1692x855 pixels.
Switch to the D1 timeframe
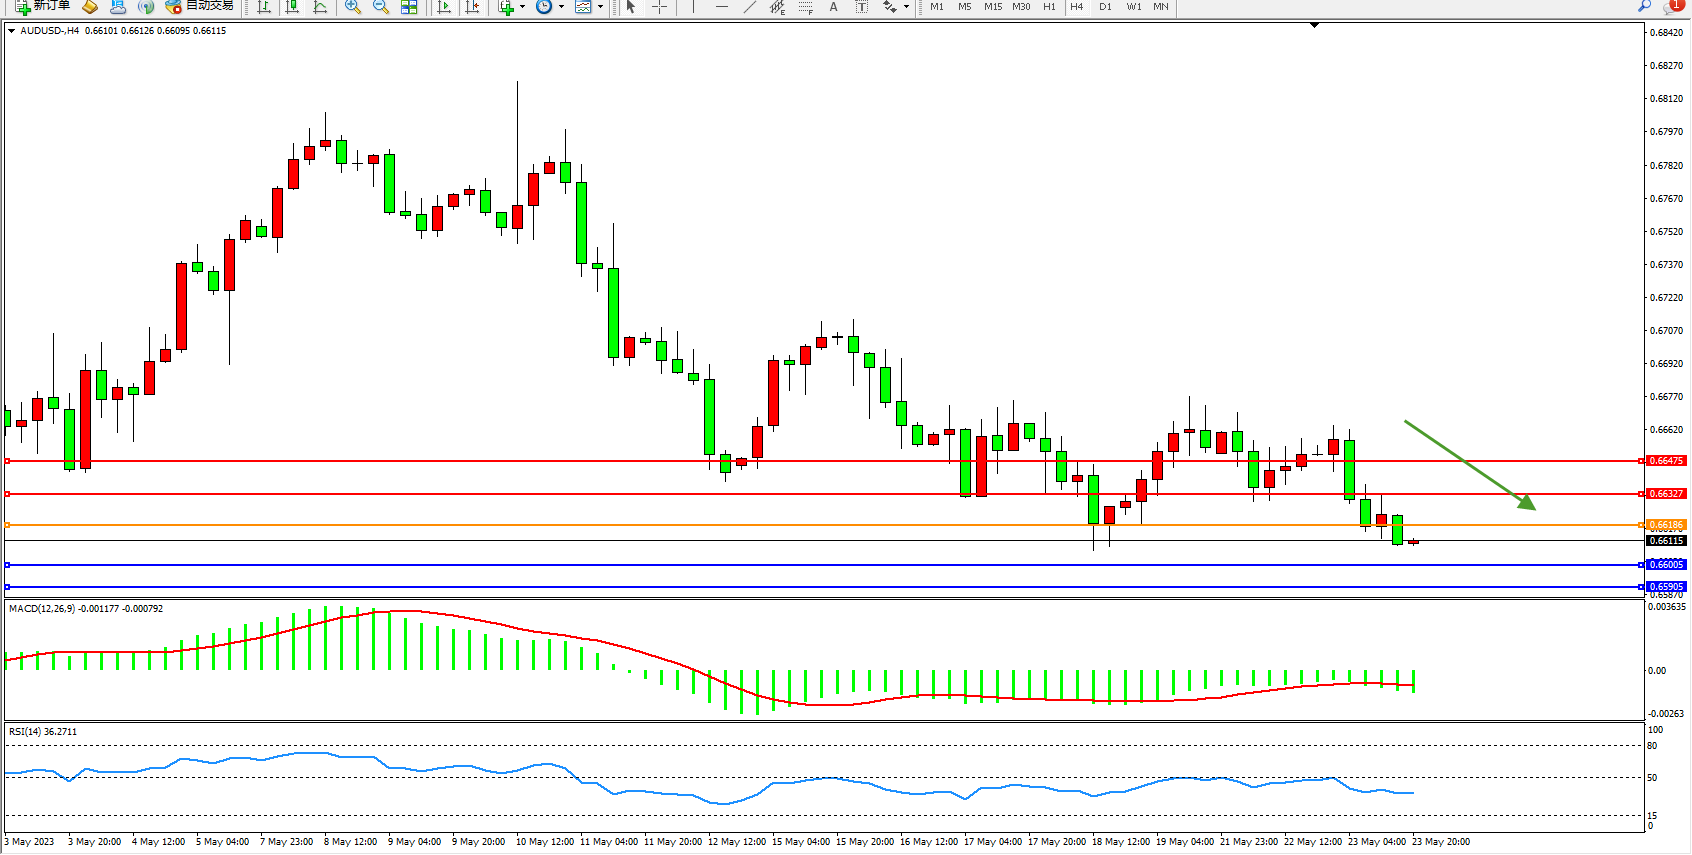click(1105, 7)
